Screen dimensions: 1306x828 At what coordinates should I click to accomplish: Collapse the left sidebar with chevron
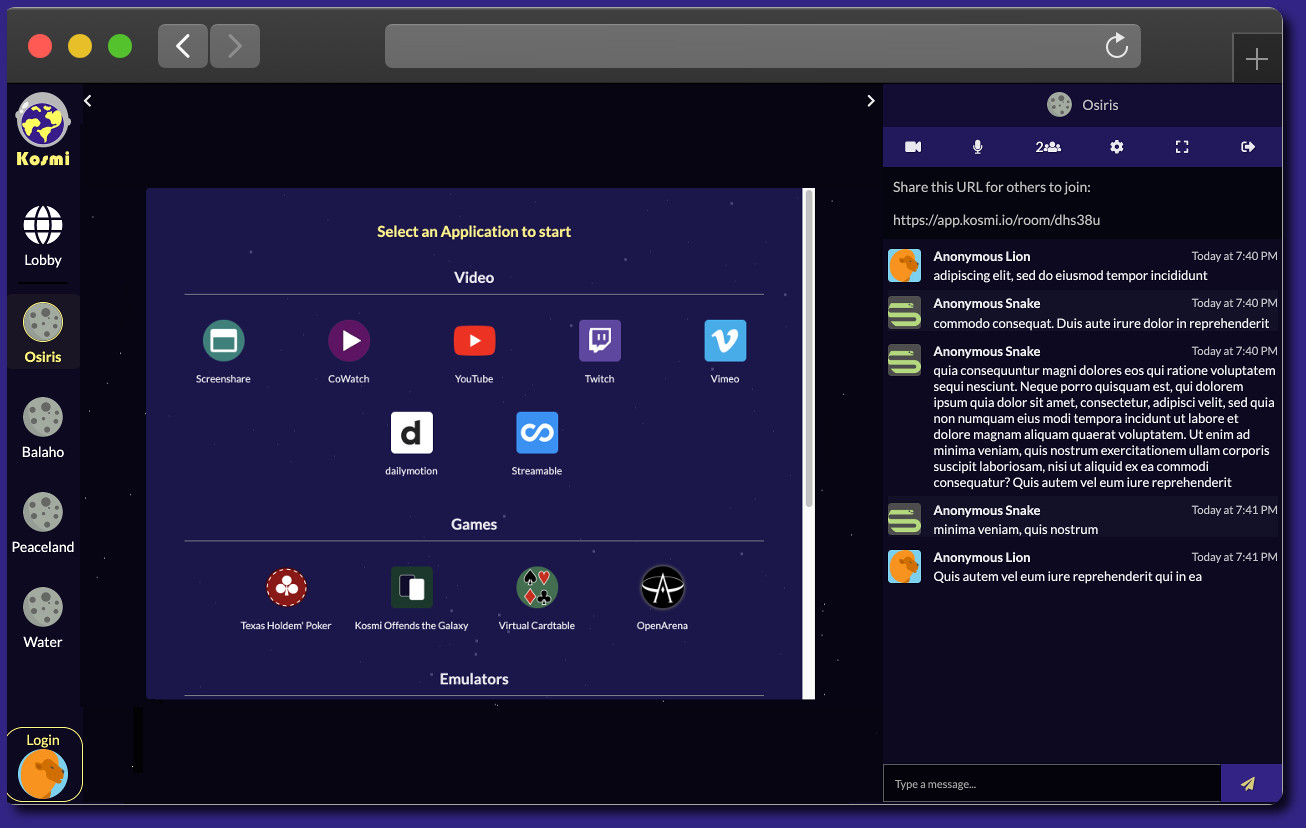coord(88,101)
